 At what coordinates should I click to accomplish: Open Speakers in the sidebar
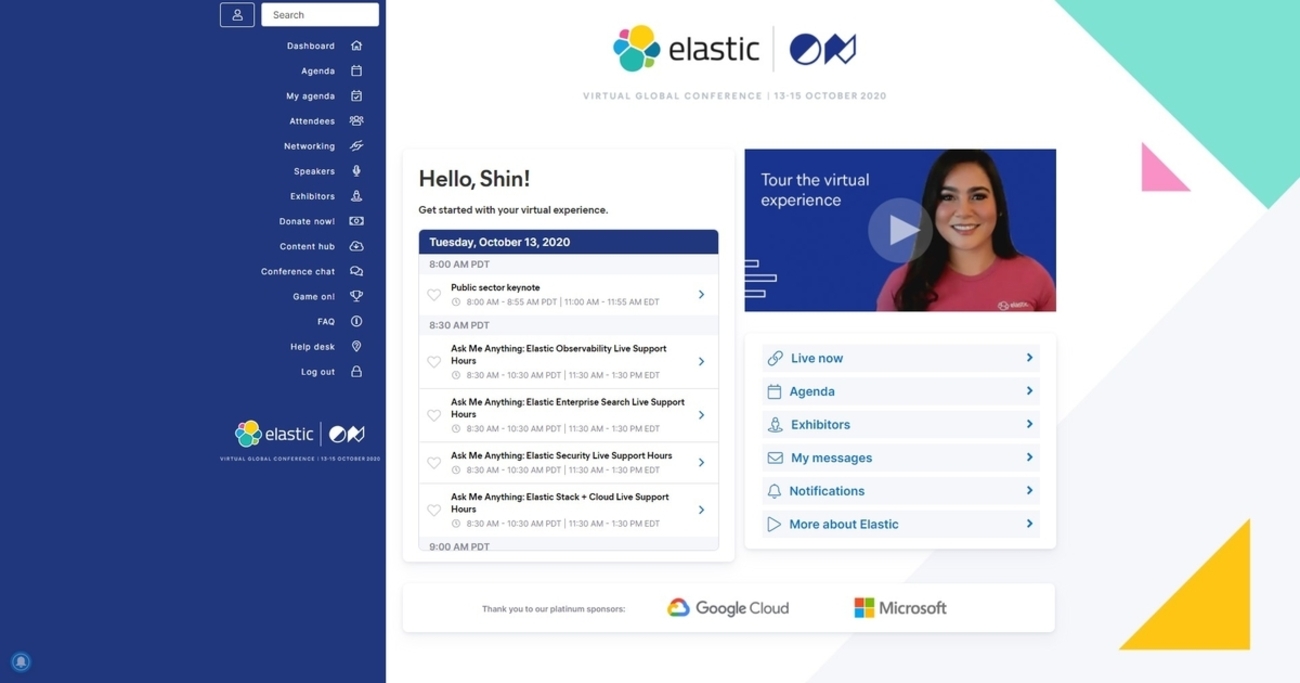coord(314,171)
